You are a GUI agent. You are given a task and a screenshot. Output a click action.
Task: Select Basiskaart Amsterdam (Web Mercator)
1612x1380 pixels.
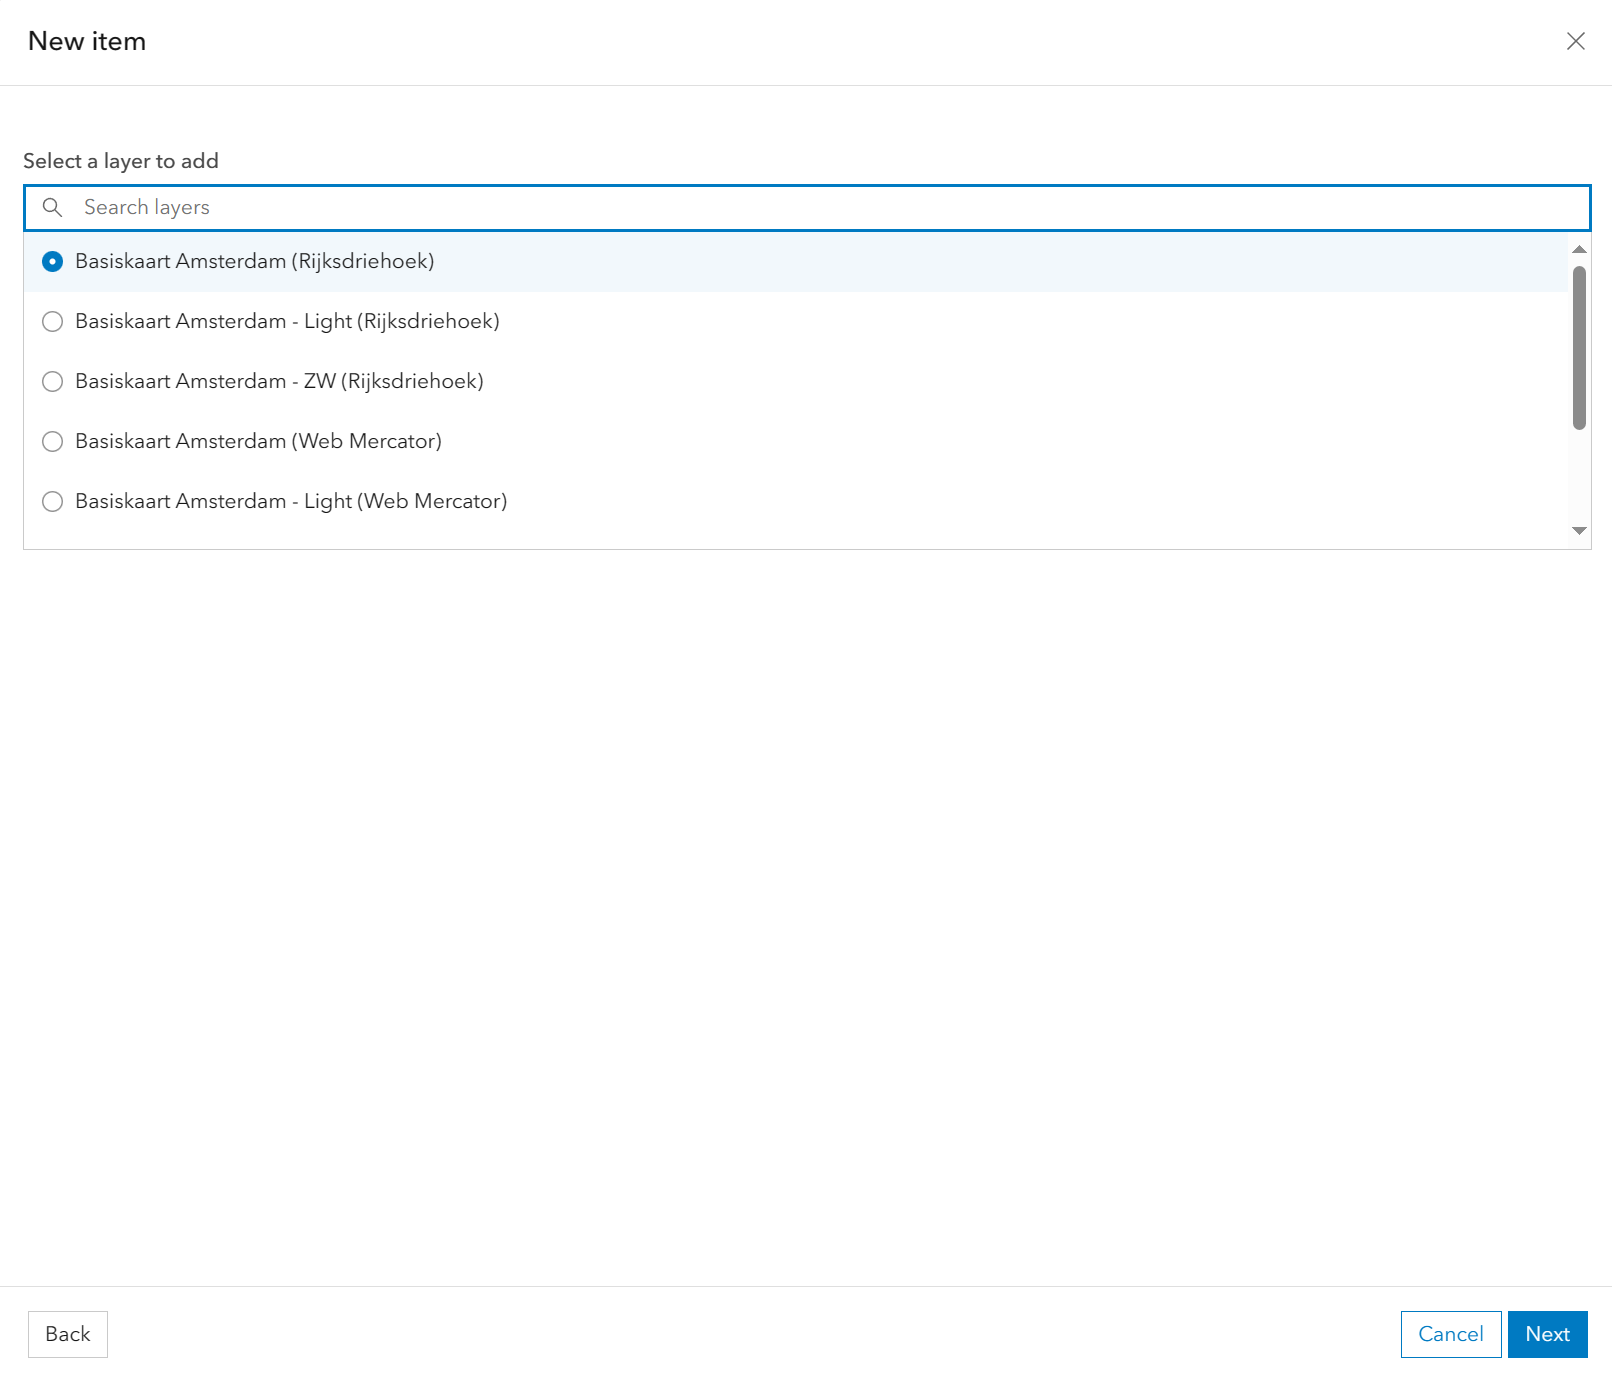pos(52,441)
